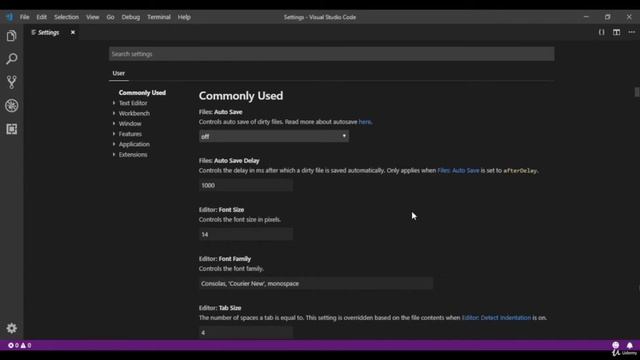The width and height of the screenshot is (640, 360).
Task: Expand the Window settings group
Action: pos(130,124)
